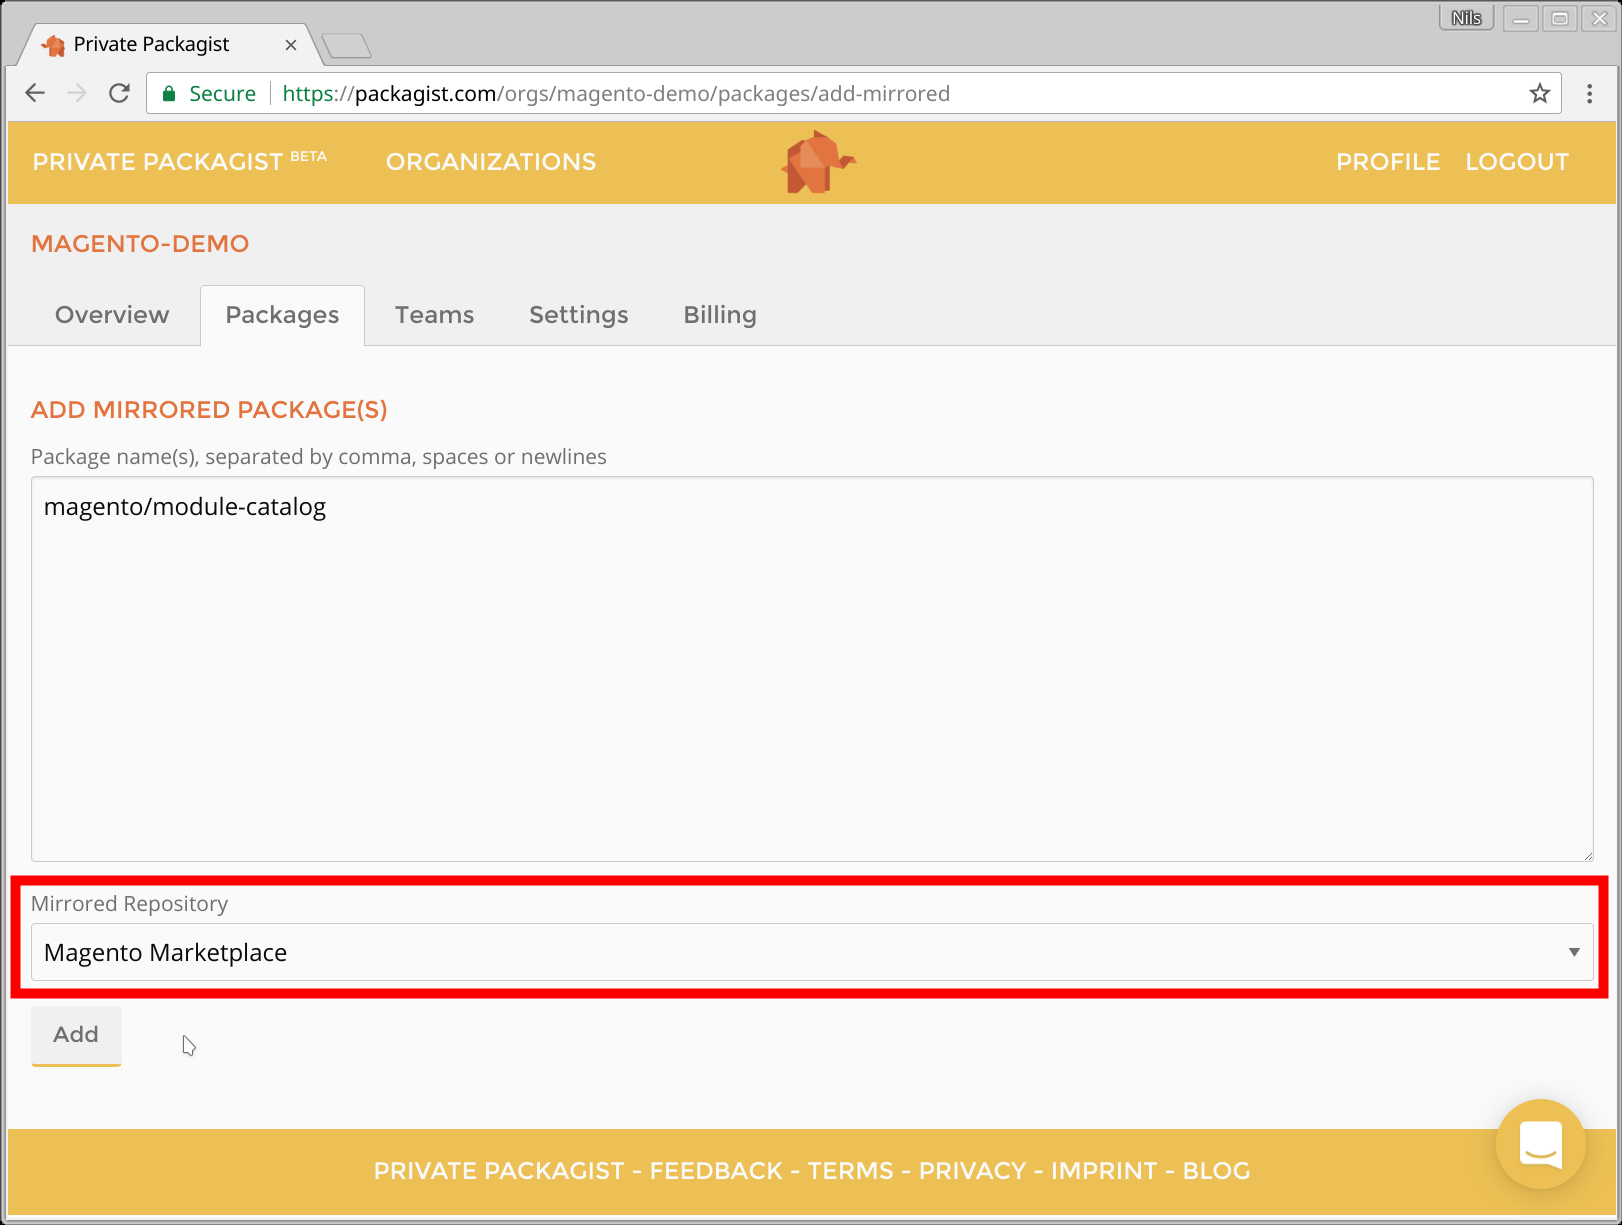Minimize the browser window
This screenshot has width=1622, height=1225.
point(1520,18)
